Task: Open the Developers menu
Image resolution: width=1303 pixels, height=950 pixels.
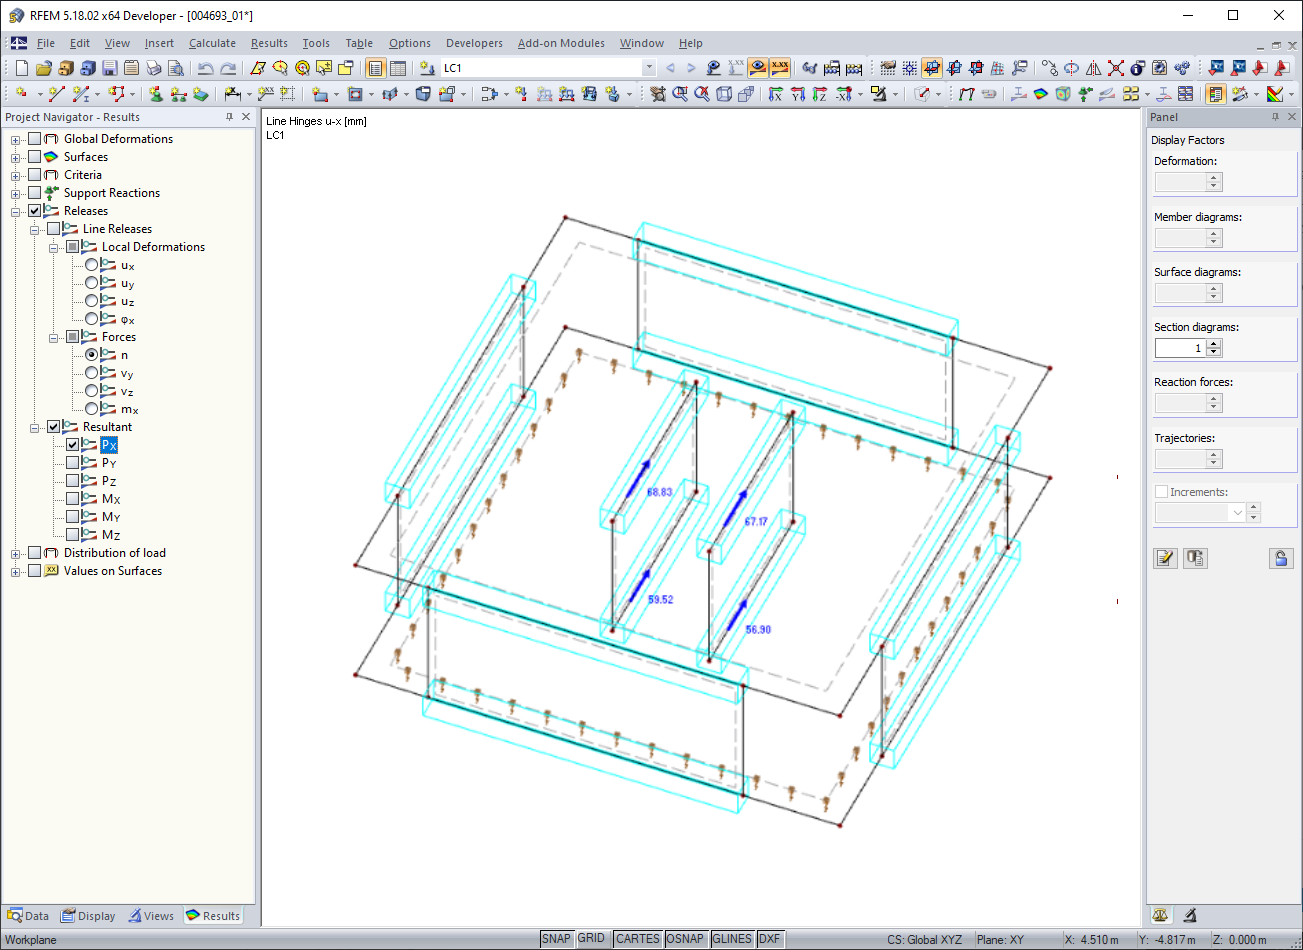Action: [474, 43]
